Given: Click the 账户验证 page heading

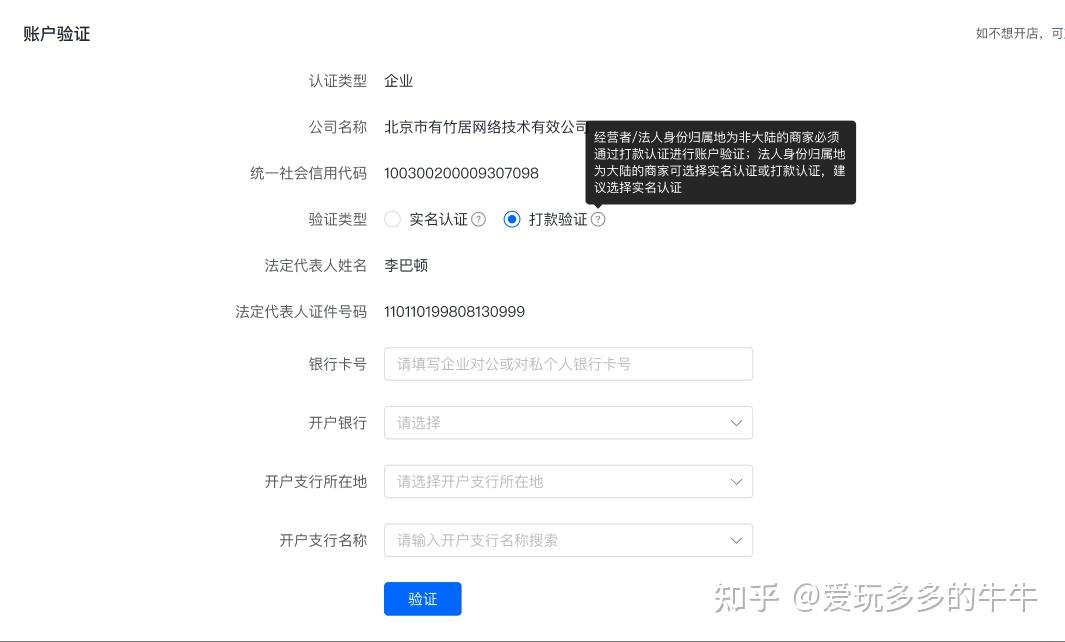Looking at the screenshot, I should coord(56,34).
